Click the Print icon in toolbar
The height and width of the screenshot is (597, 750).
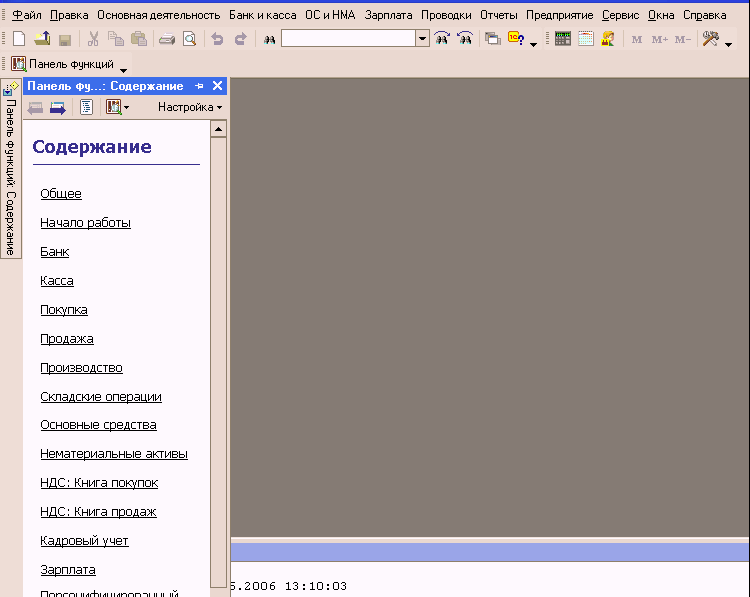(x=167, y=39)
